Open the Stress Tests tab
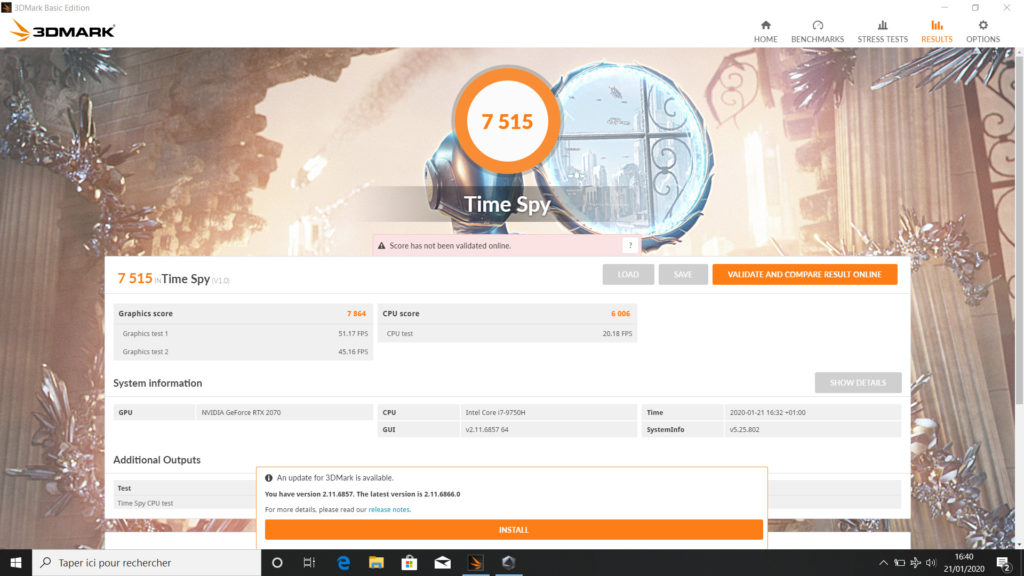1024x576 pixels. [882, 31]
